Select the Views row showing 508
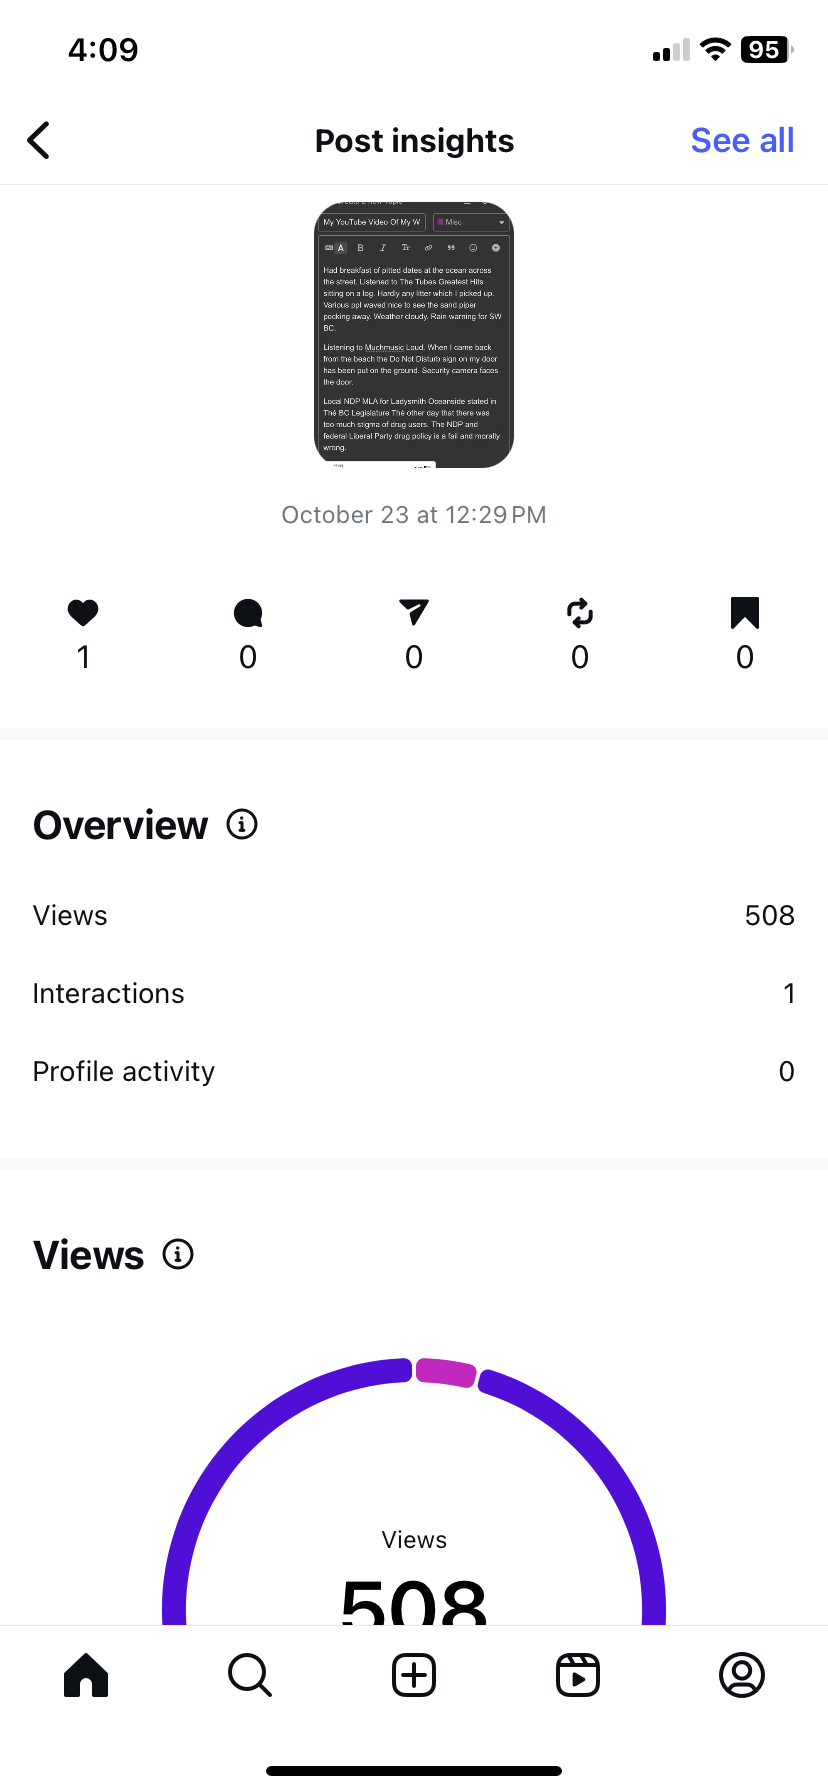828x1792 pixels. [x=414, y=915]
